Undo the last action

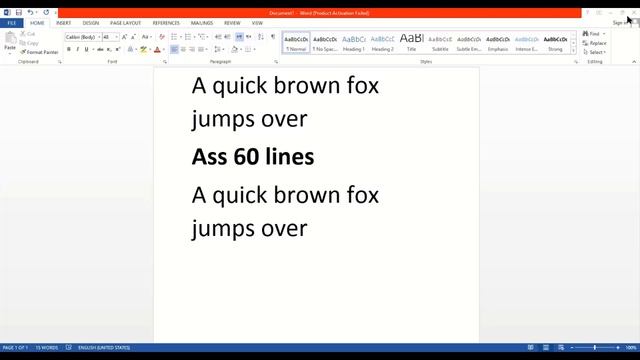(x=30, y=13)
